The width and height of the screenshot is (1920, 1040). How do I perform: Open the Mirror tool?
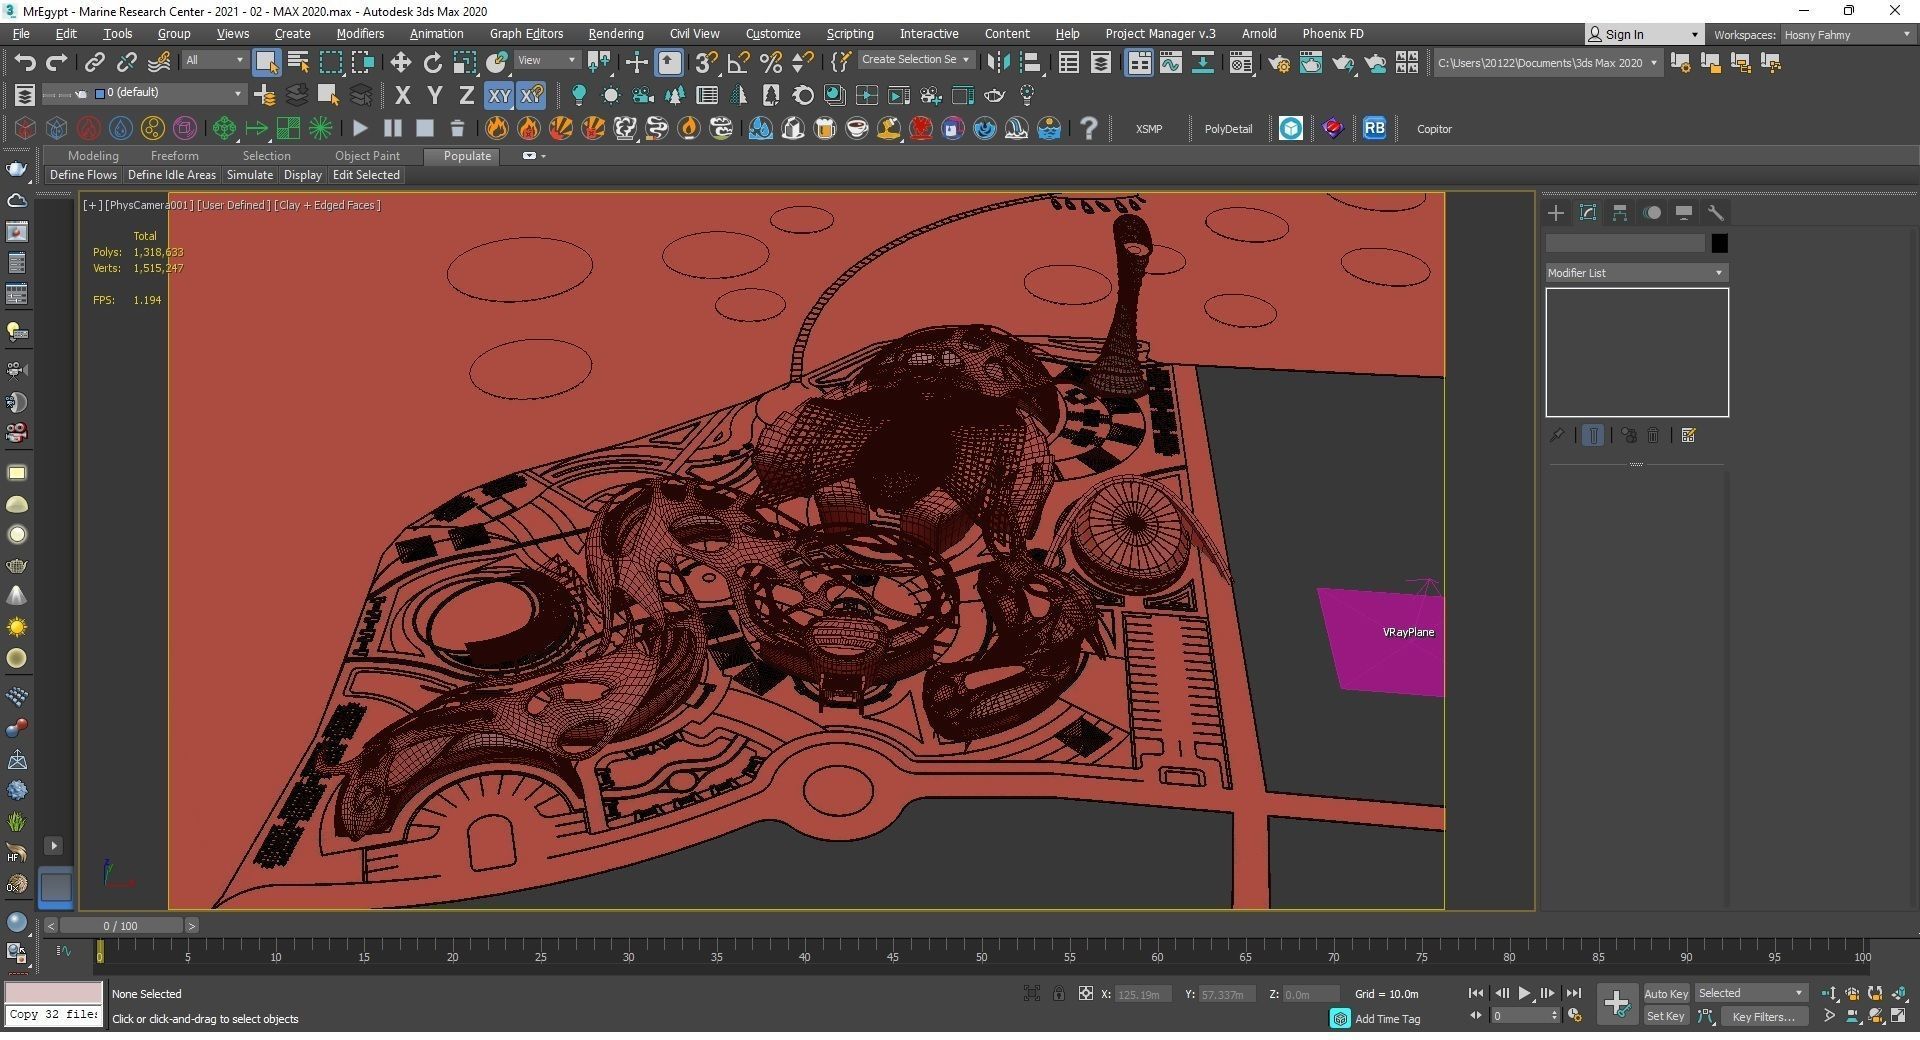pos(997,63)
